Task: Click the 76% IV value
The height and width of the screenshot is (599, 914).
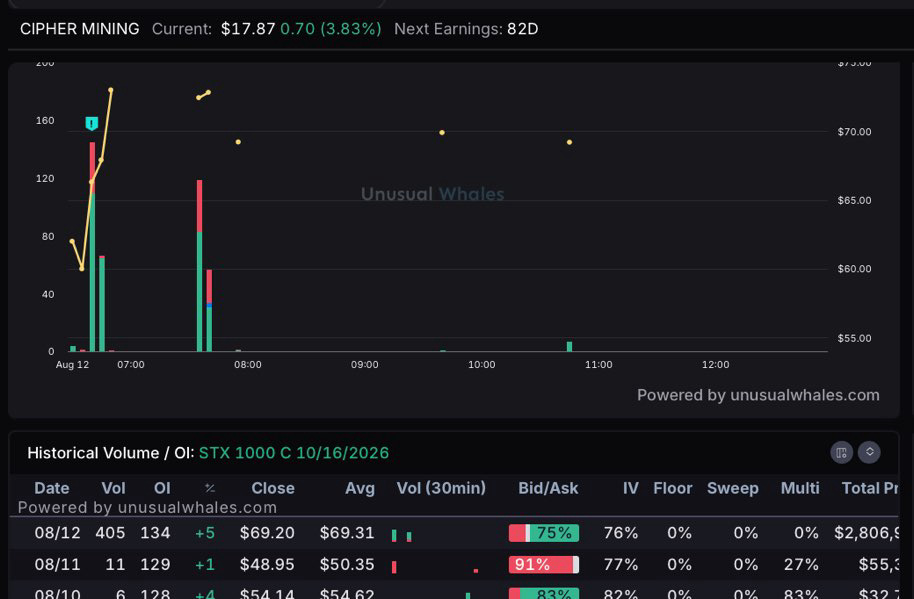Action: 621,533
